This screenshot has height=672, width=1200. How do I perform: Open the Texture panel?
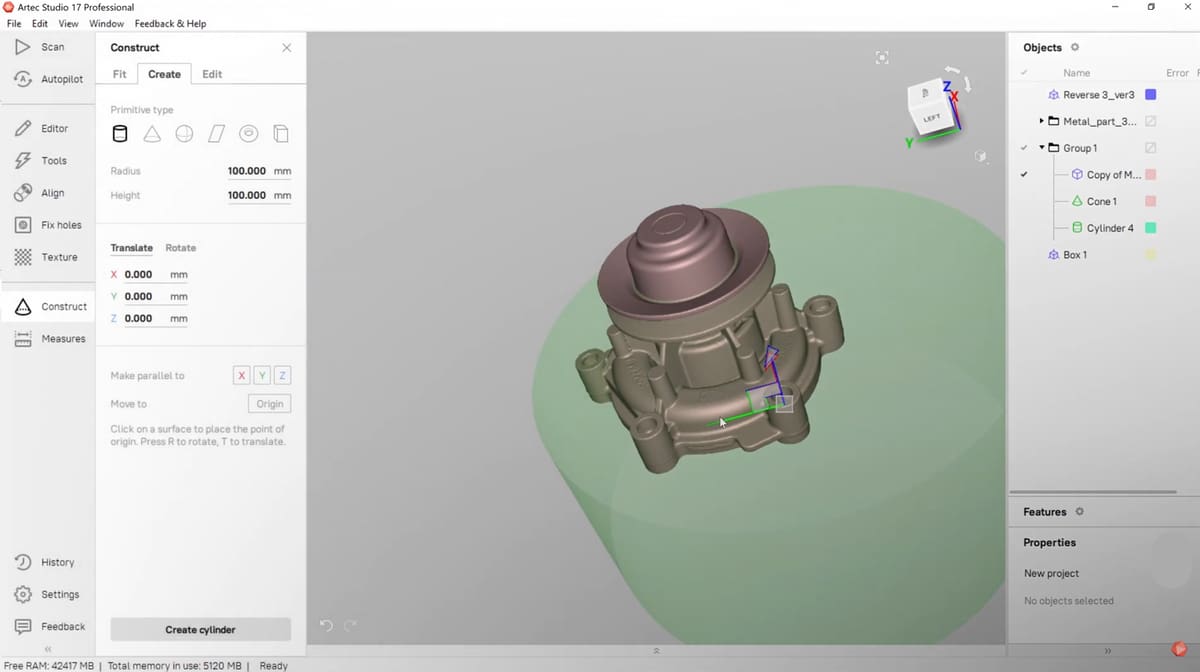point(47,257)
